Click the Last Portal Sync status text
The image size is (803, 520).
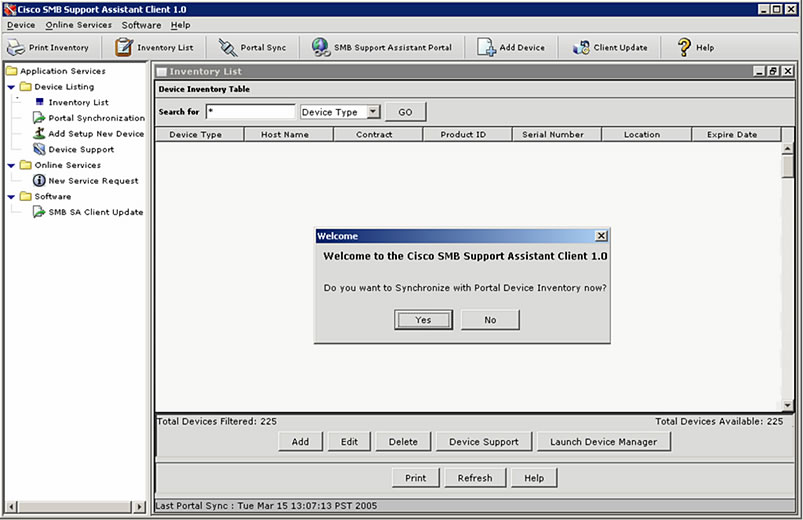[x=266, y=506]
